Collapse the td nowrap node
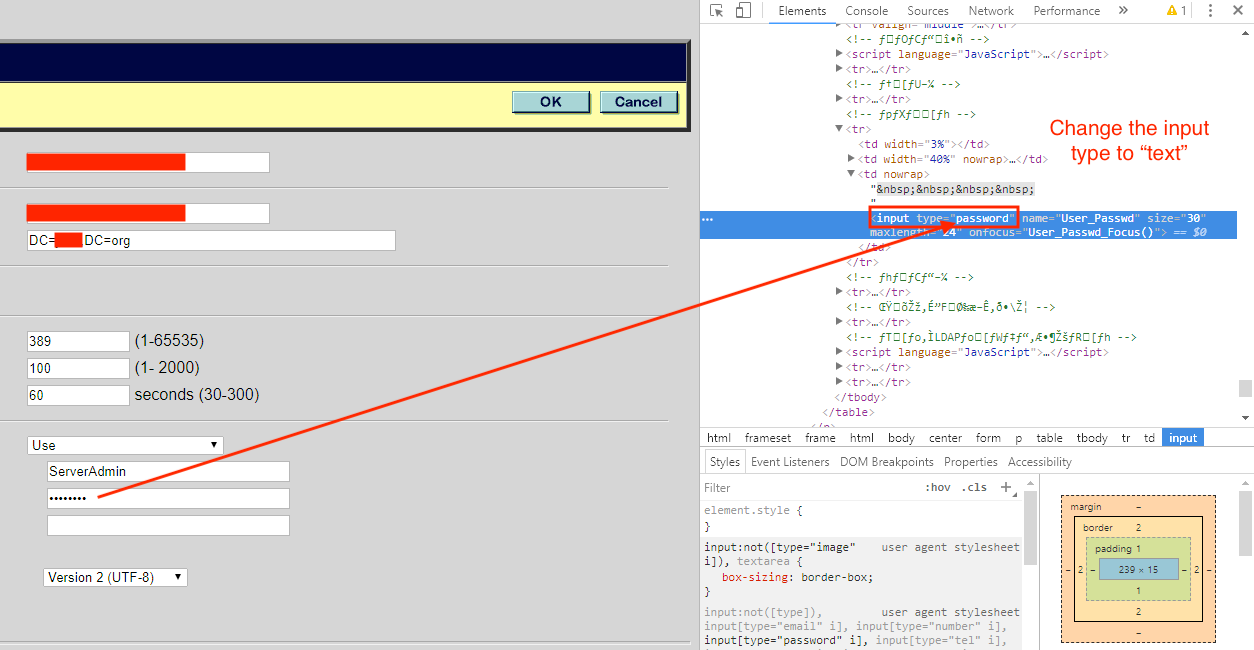Viewport: 1254px width, 650px height. click(x=851, y=174)
